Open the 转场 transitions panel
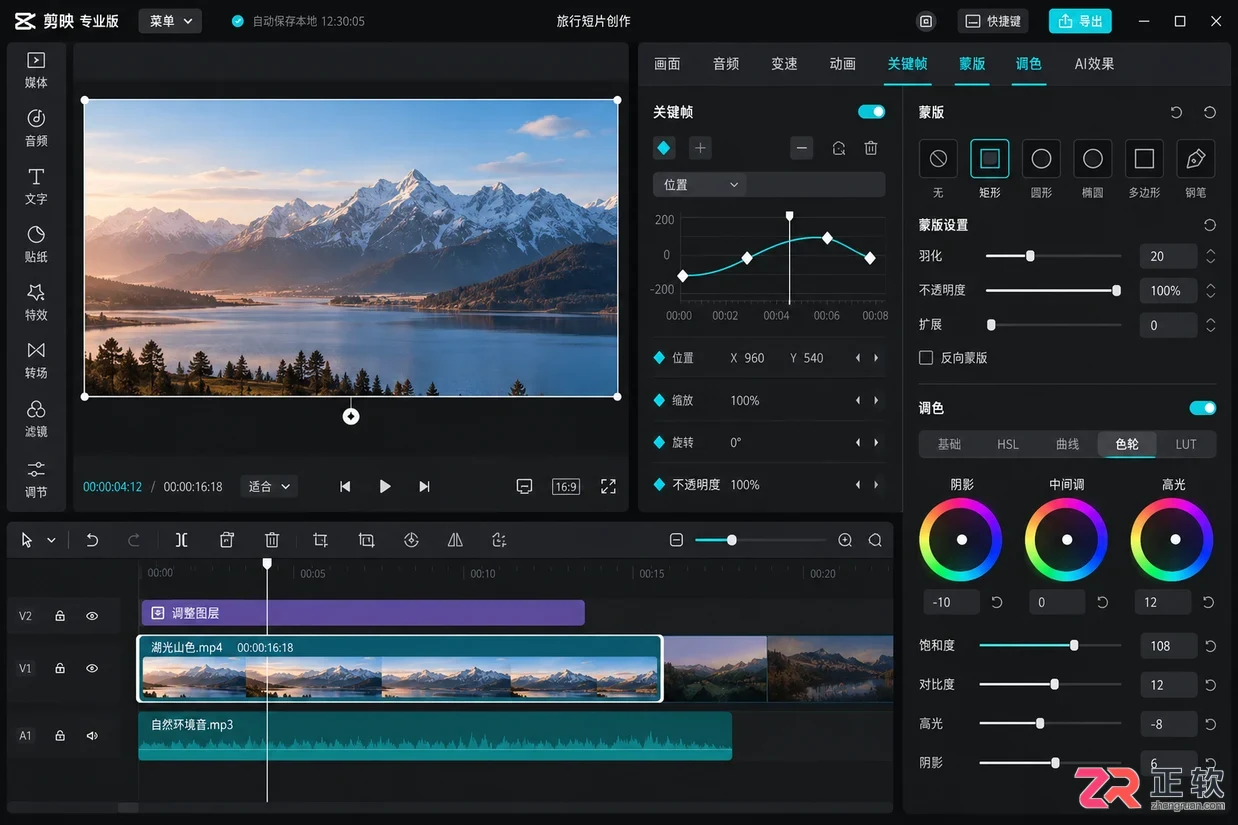This screenshot has height=825, width=1238. pyautogui.click(x=36, y=360)
